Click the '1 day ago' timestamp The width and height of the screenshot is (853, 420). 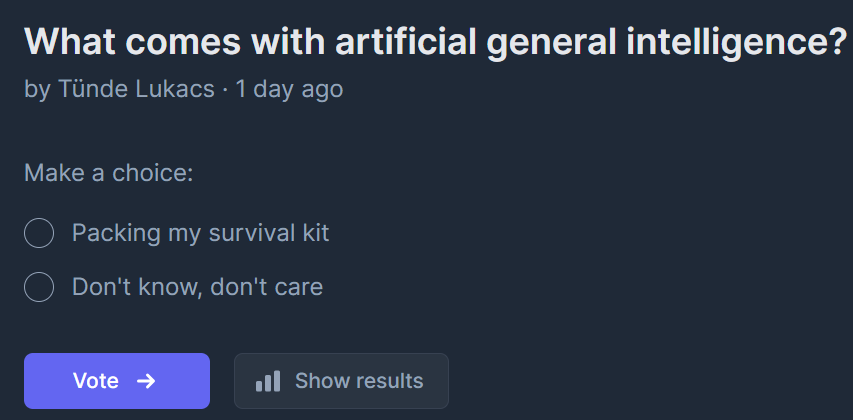click(x=289, y=89)
